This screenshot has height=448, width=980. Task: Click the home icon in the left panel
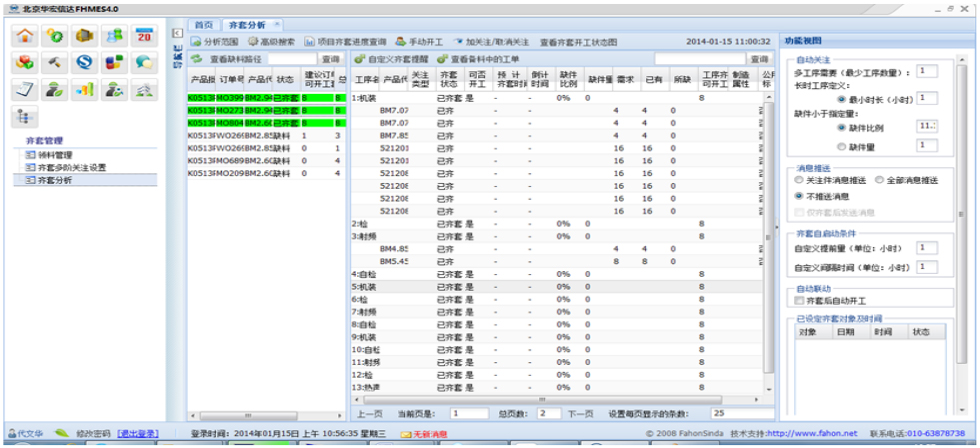tap(25, 35)
